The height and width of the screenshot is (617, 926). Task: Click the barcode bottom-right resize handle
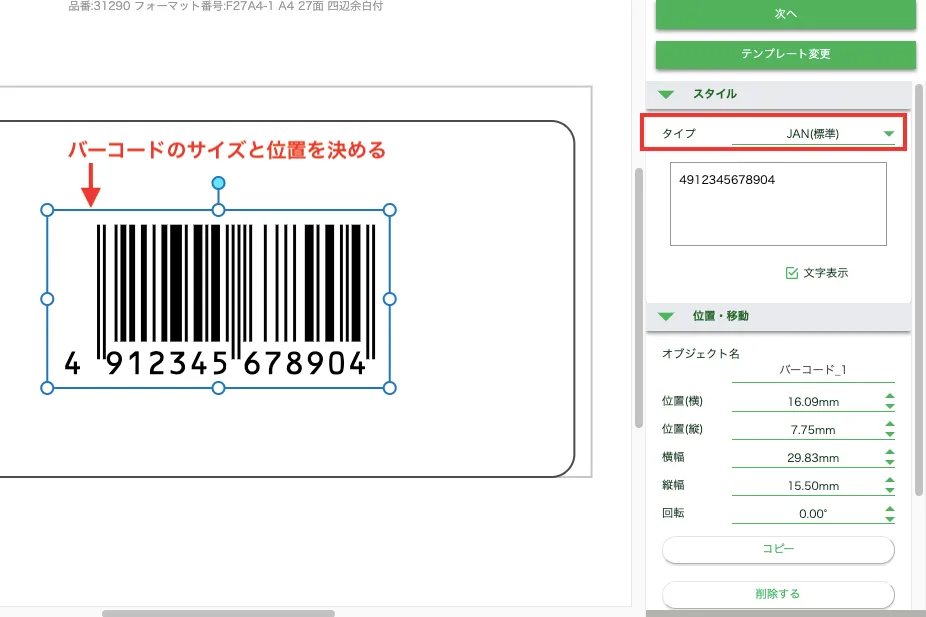tap(390, 388)
